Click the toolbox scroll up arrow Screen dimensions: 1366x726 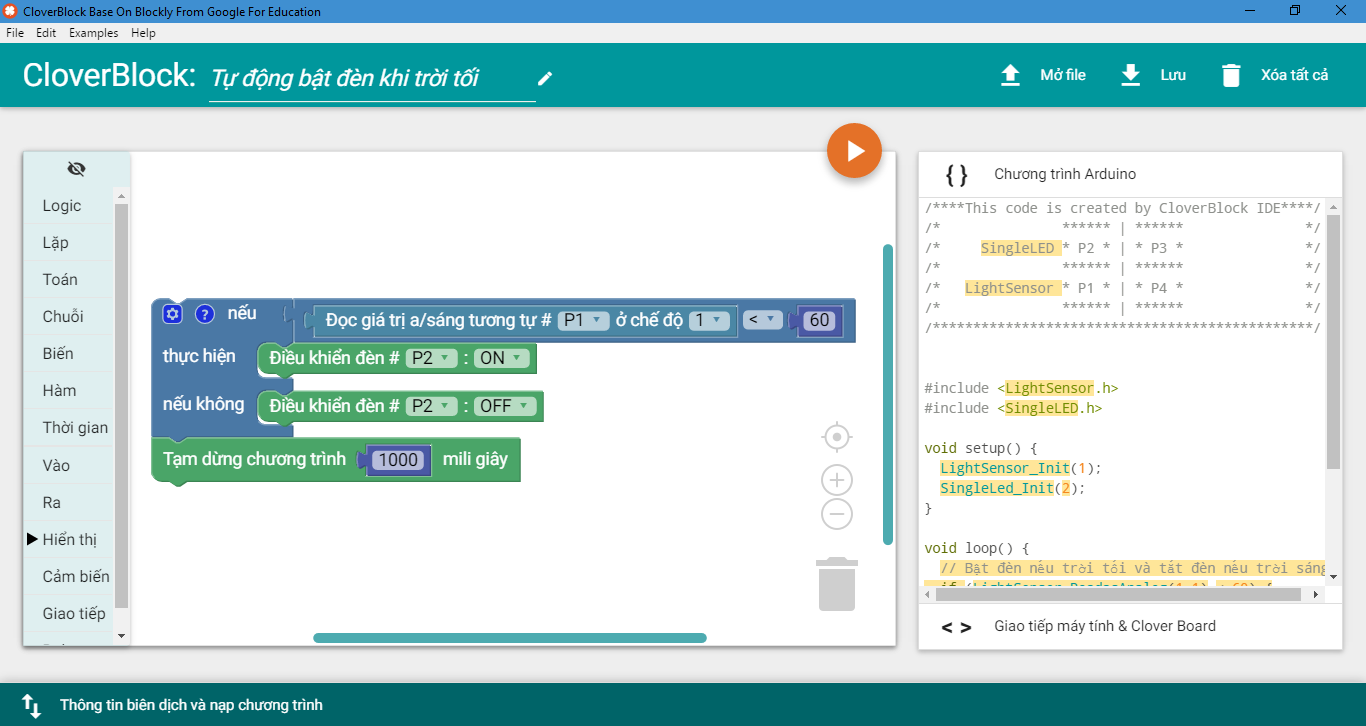click(x=122, y=197)
